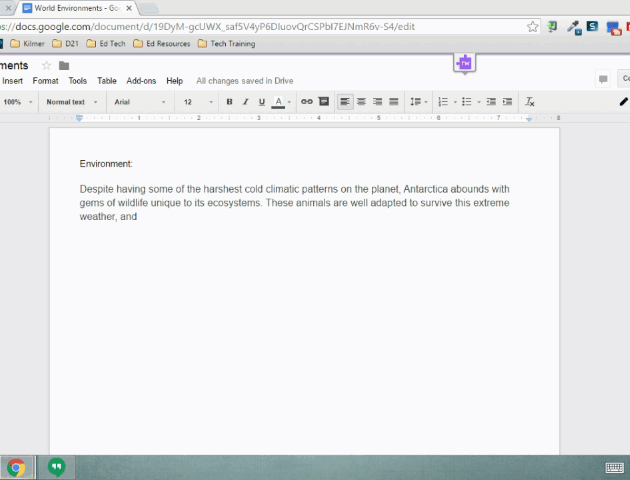Open the Format menu
Viewport: 630px width, 480px height.
45,81
